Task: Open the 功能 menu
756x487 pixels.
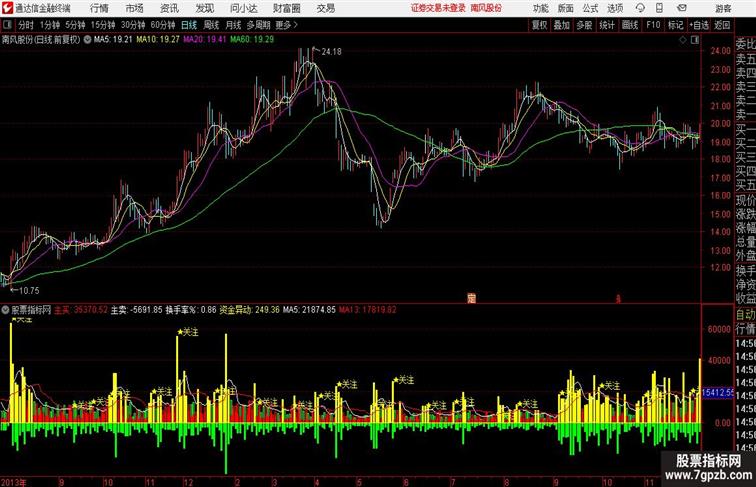Action: click(540, 8)
